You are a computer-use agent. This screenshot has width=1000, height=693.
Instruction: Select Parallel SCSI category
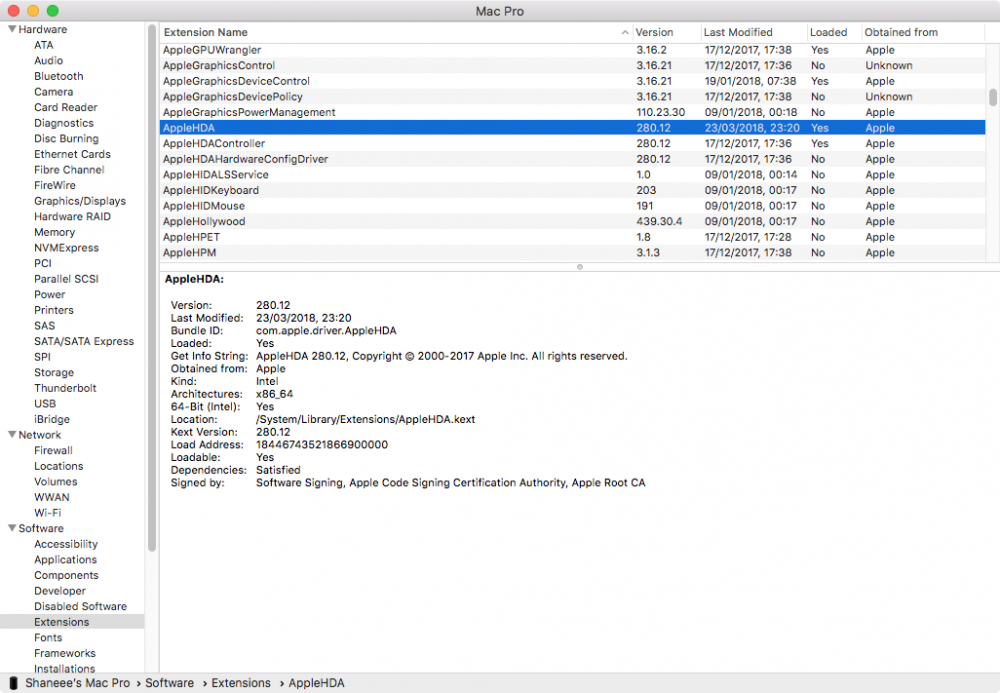click(x=66, y=279)
